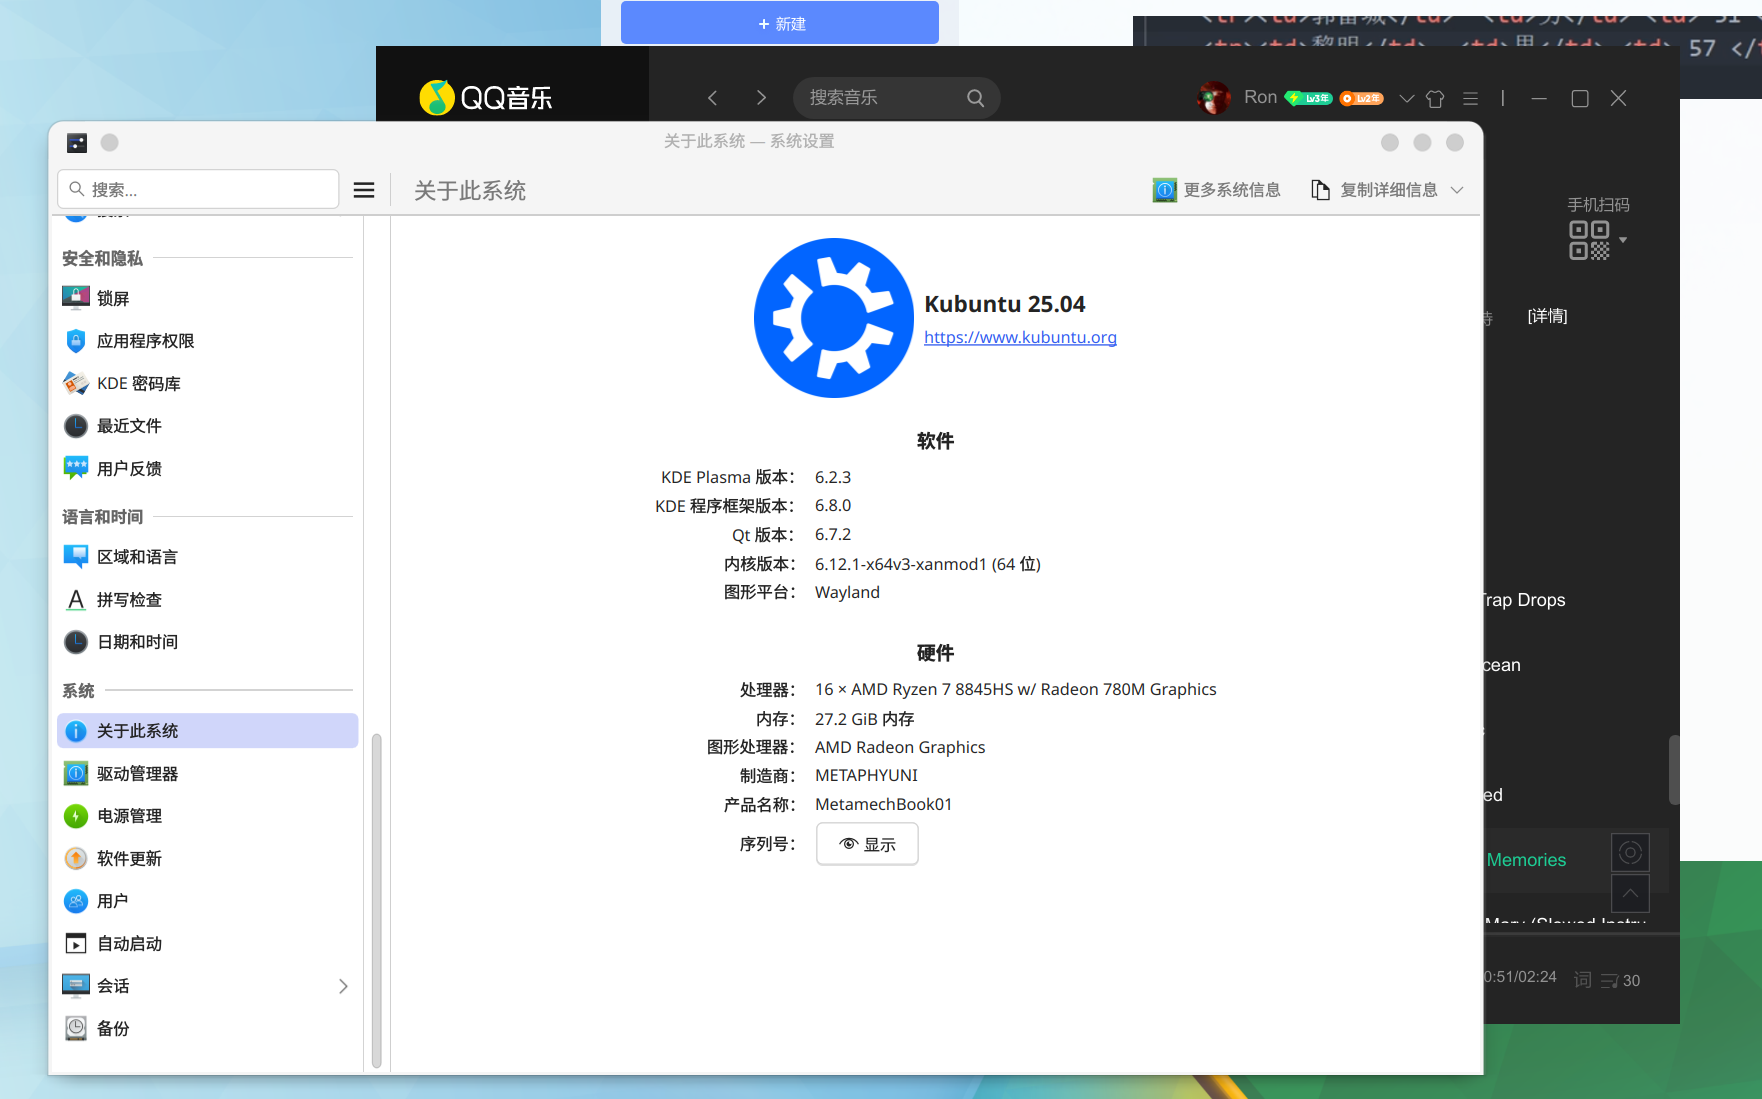Viewport: 1762px width, 1099px height.
Task: Open KDE 密码库 wallet settings
Action: coord(207,383)
